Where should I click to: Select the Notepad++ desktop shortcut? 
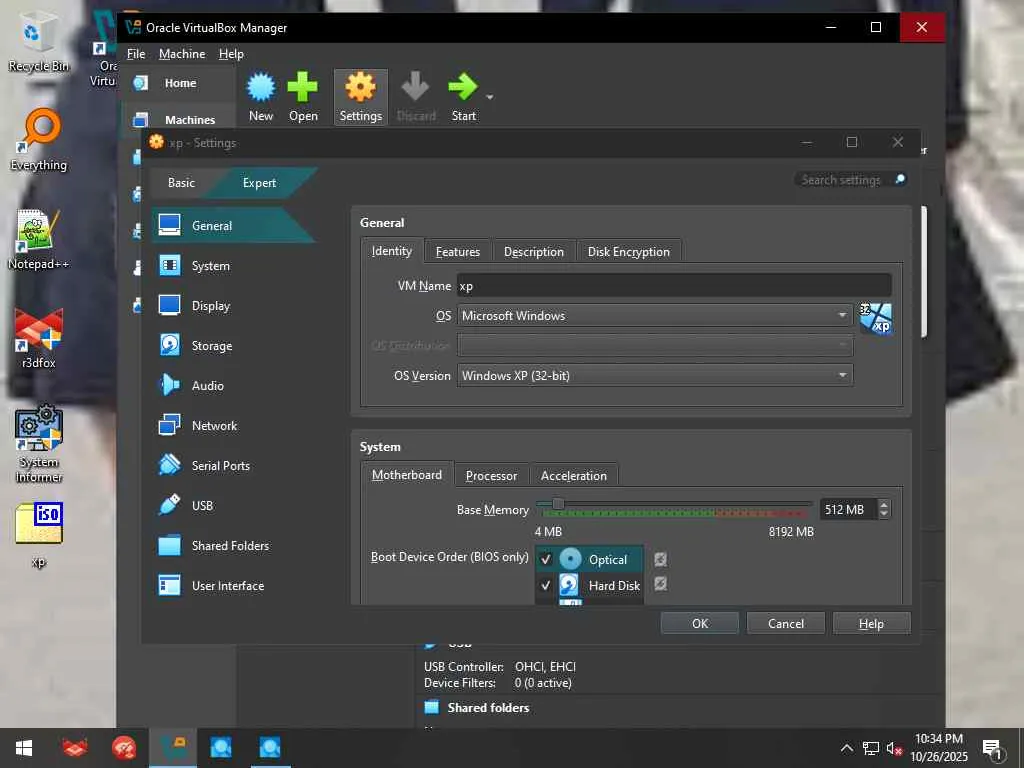tap(39, 239)
